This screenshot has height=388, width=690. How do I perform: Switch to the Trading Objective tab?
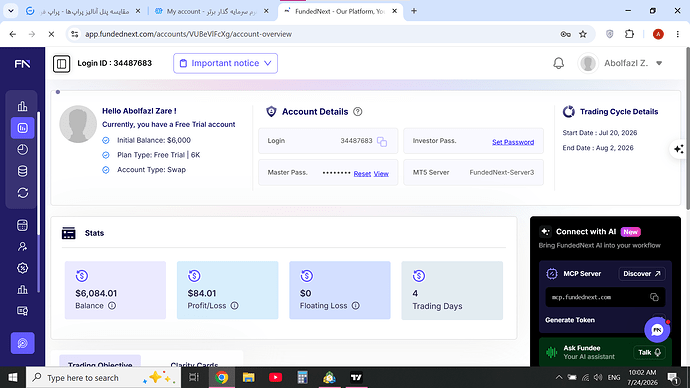[100, 364]
